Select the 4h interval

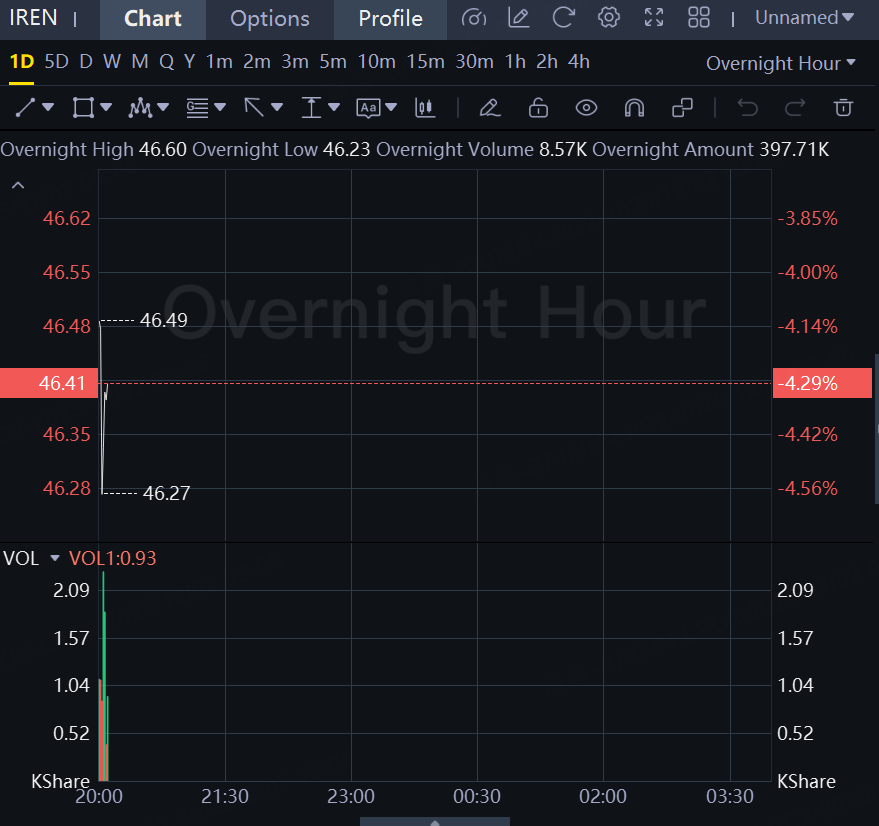click(x=579, y=62)
